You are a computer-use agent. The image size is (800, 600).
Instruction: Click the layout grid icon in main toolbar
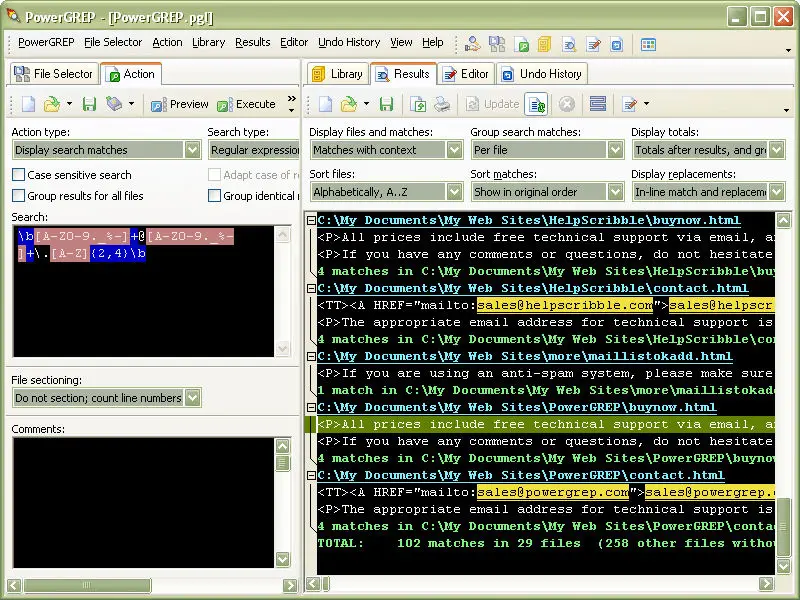pyautogui.click(x=648, y=44)
